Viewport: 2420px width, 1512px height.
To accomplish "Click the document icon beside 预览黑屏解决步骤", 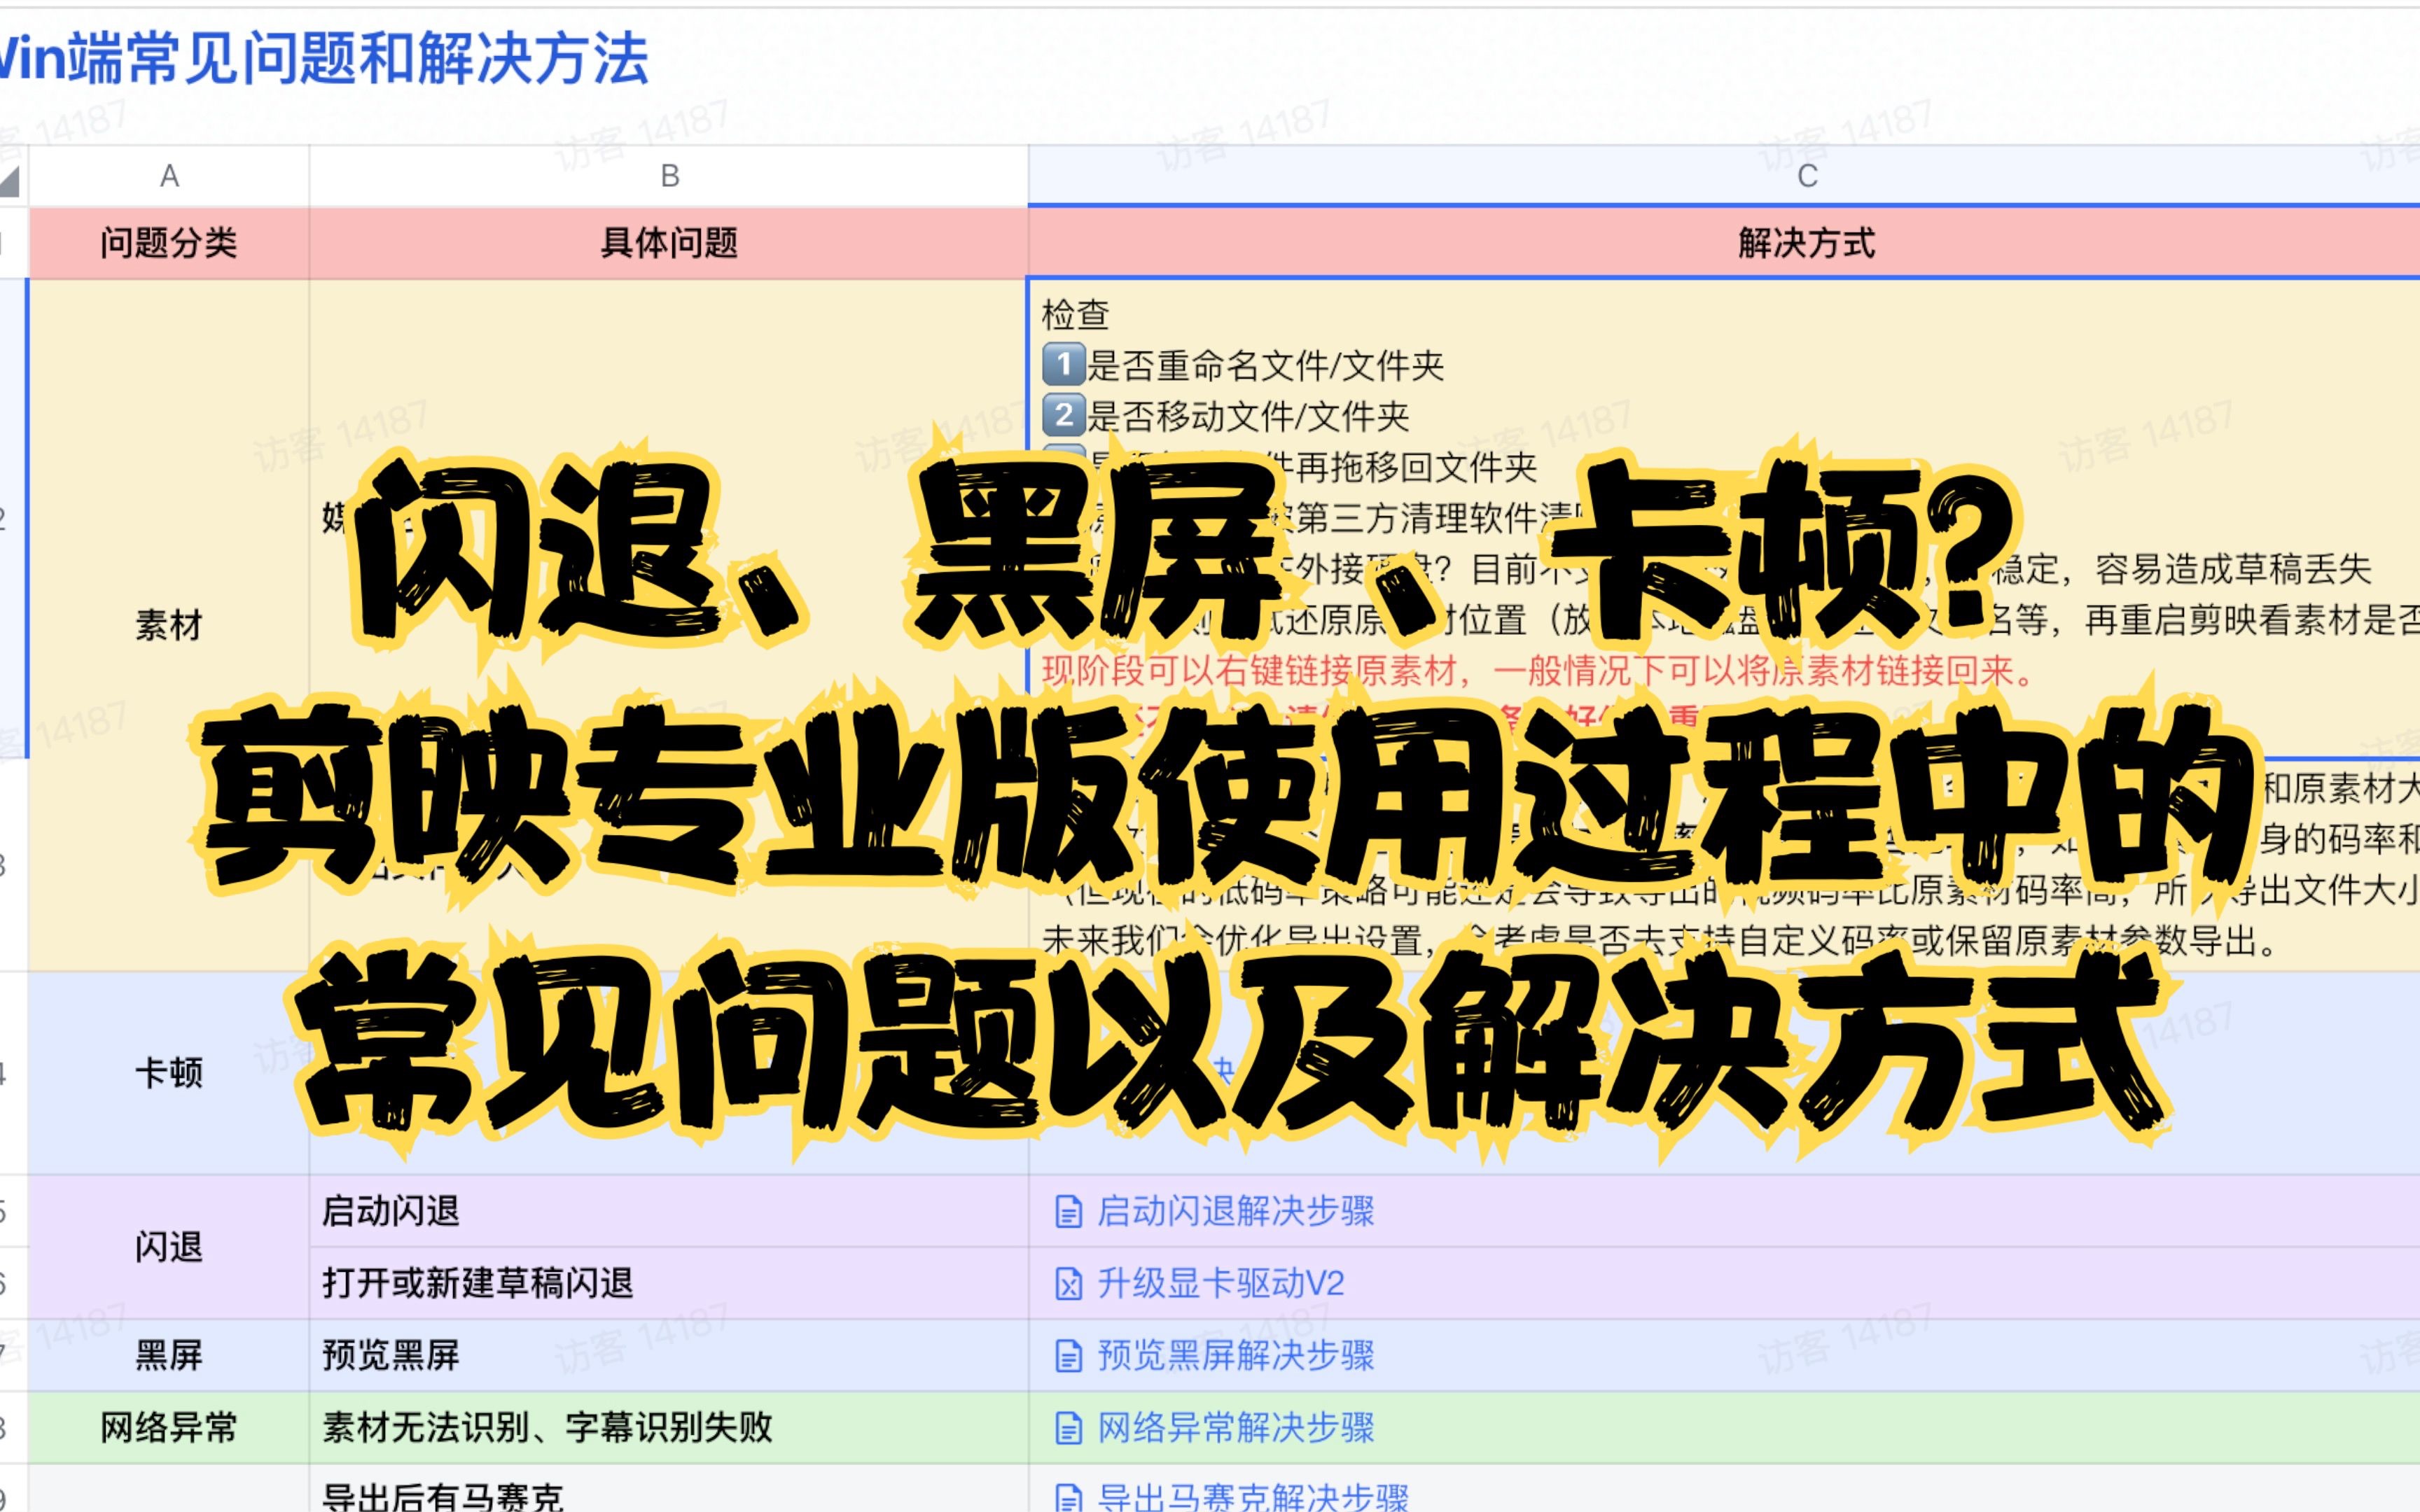I will 1069,1356.
